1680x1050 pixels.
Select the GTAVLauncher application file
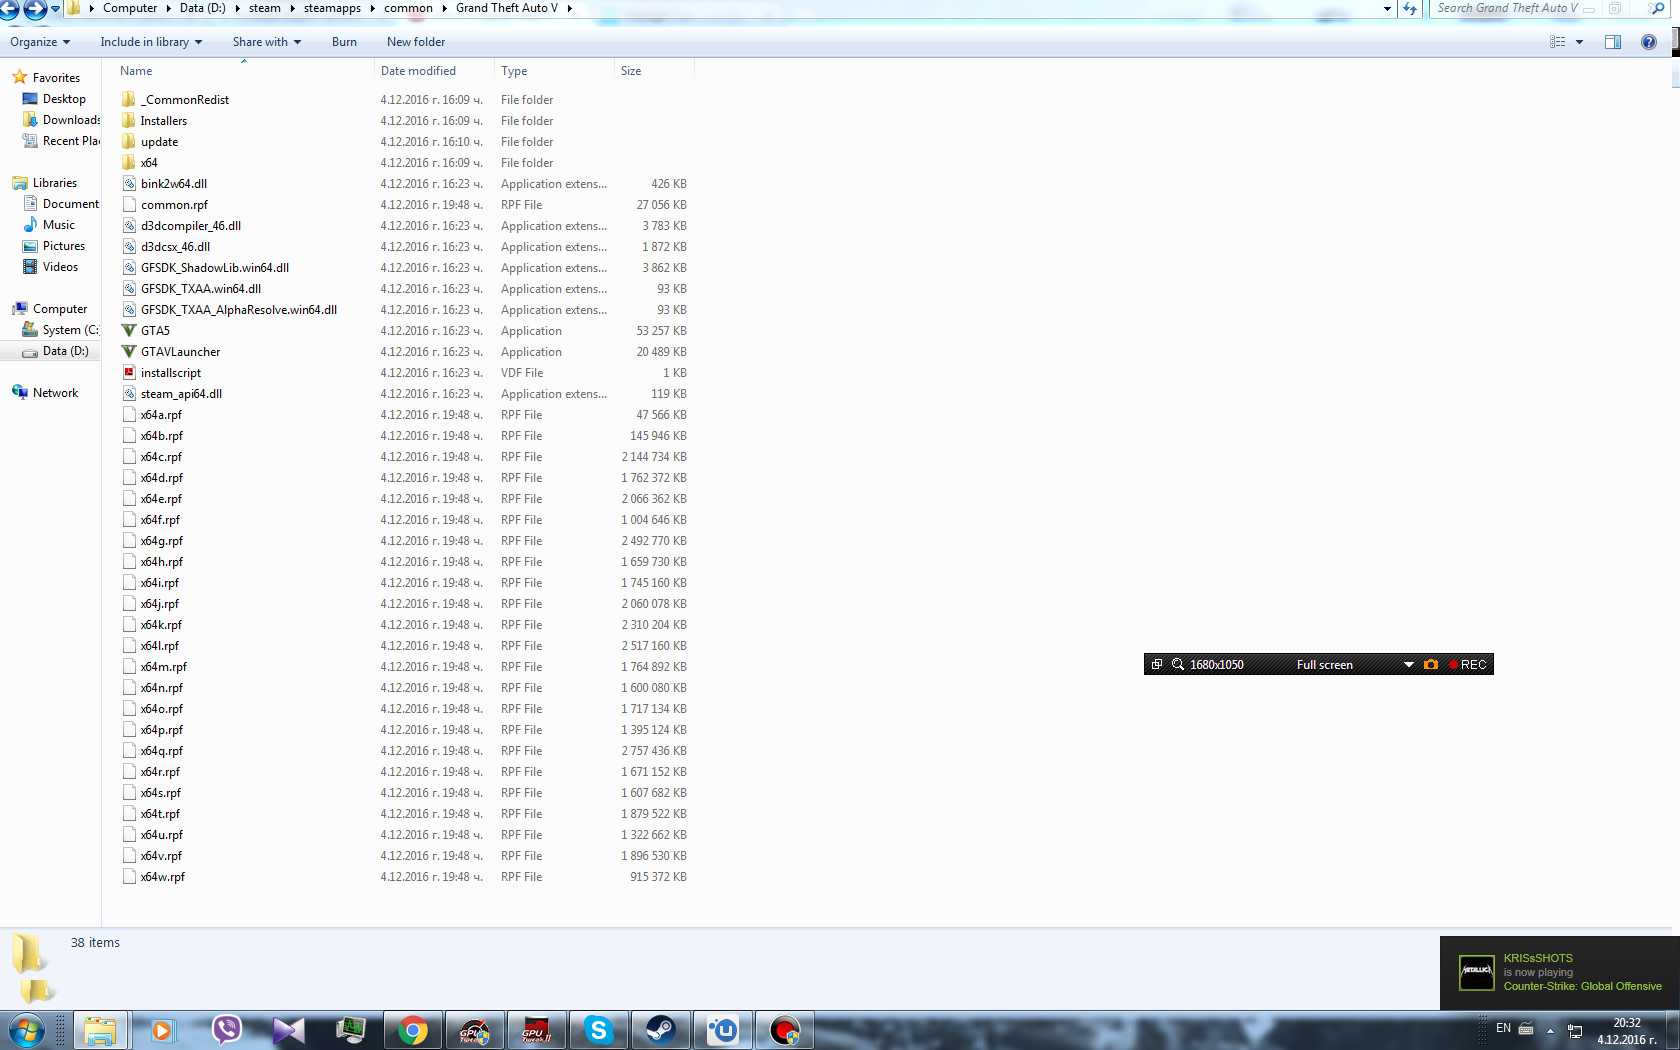pyautogui.click(x=180, y=352)
